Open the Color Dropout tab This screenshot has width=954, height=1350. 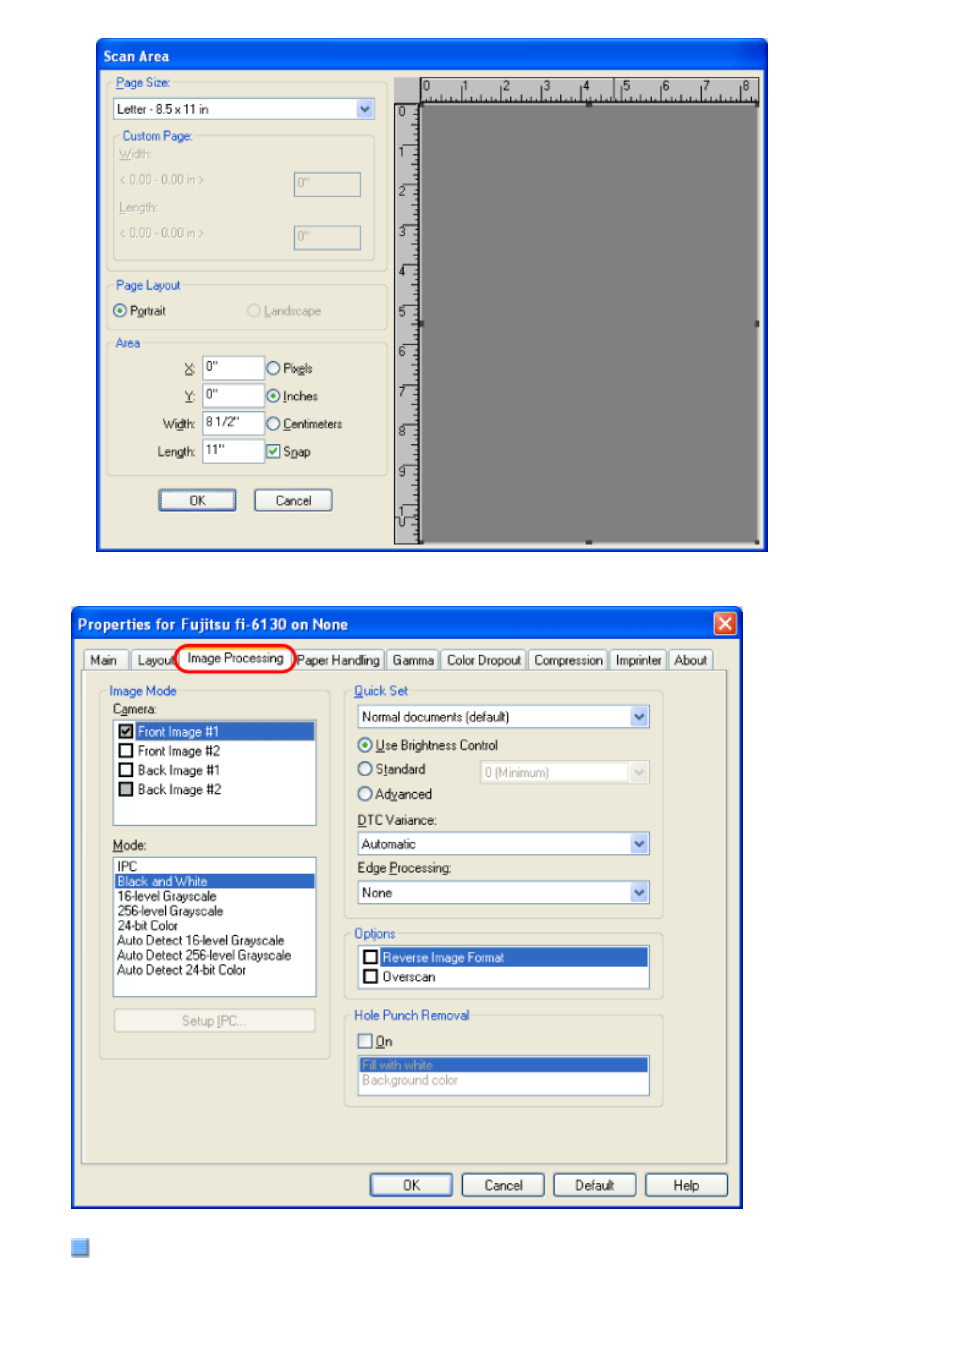pyautogui.click(x=484, y=660)
